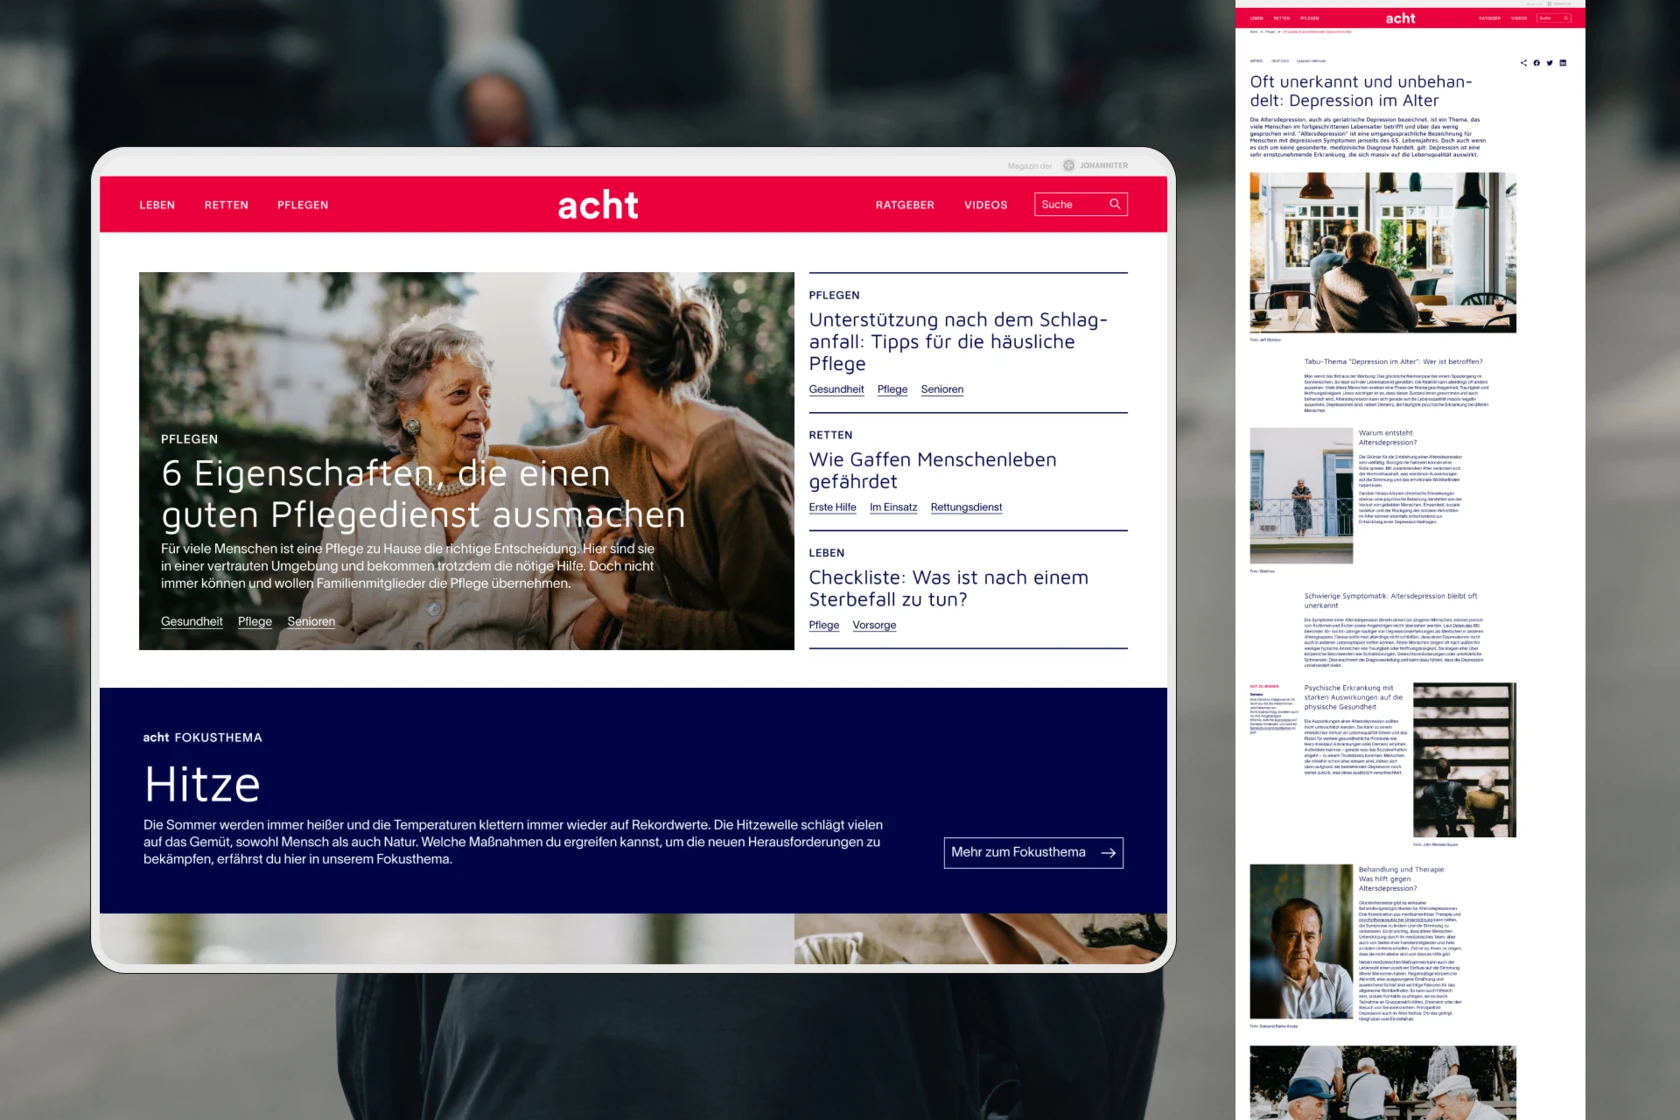1680x1120 pixels.
Task: Share the article on LinkedIn
Action: point(1562,62)
